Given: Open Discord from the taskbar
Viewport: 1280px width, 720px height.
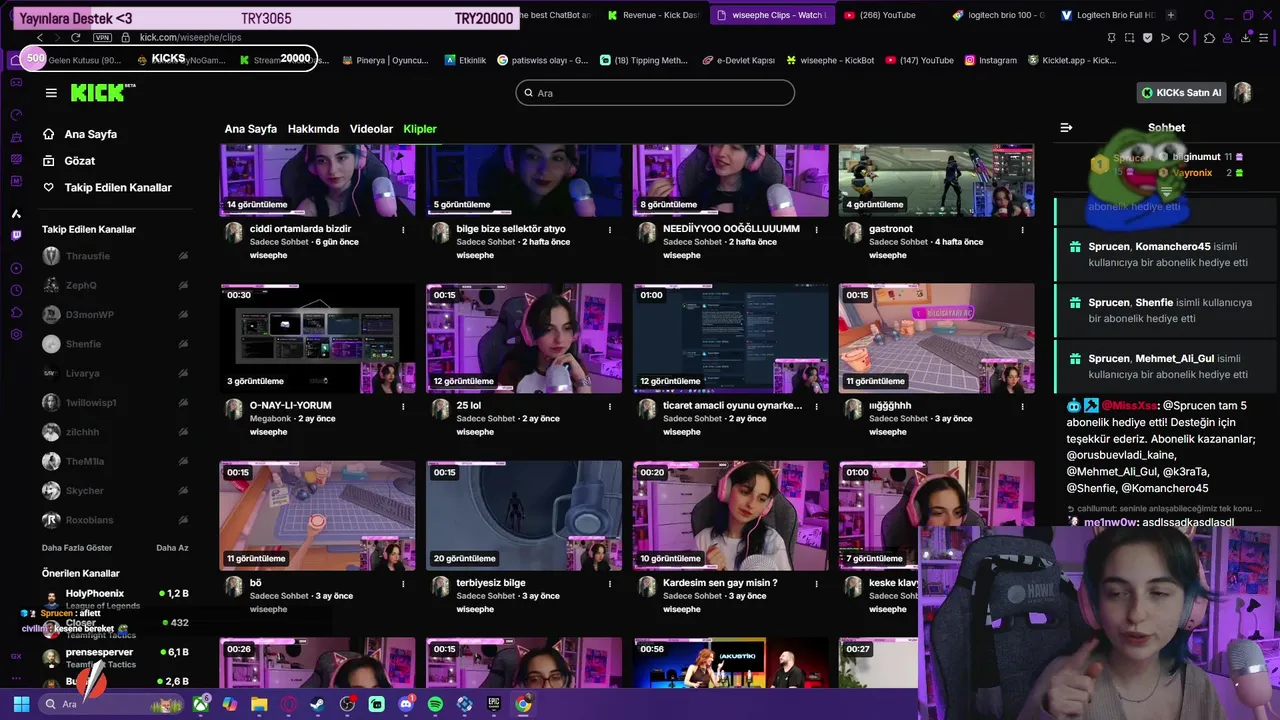Looking at the screenshot, I should (x=406, y=704).
